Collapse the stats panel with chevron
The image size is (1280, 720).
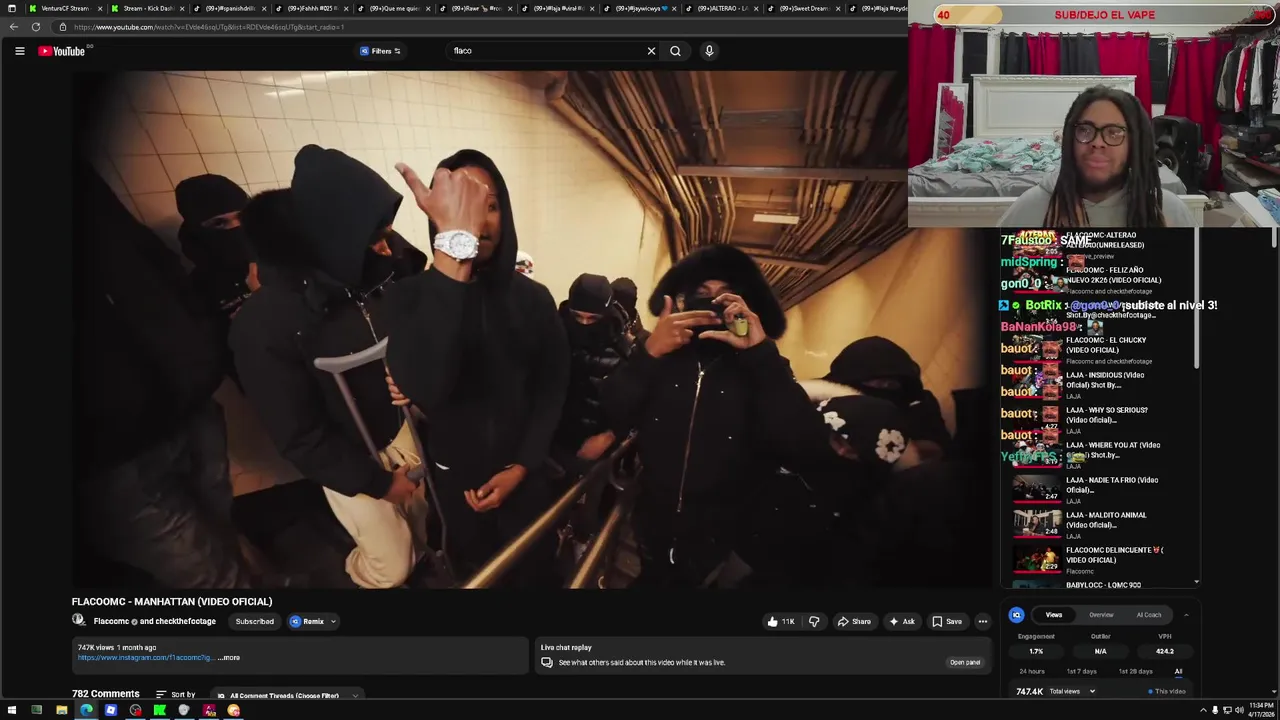point(1186,615)
